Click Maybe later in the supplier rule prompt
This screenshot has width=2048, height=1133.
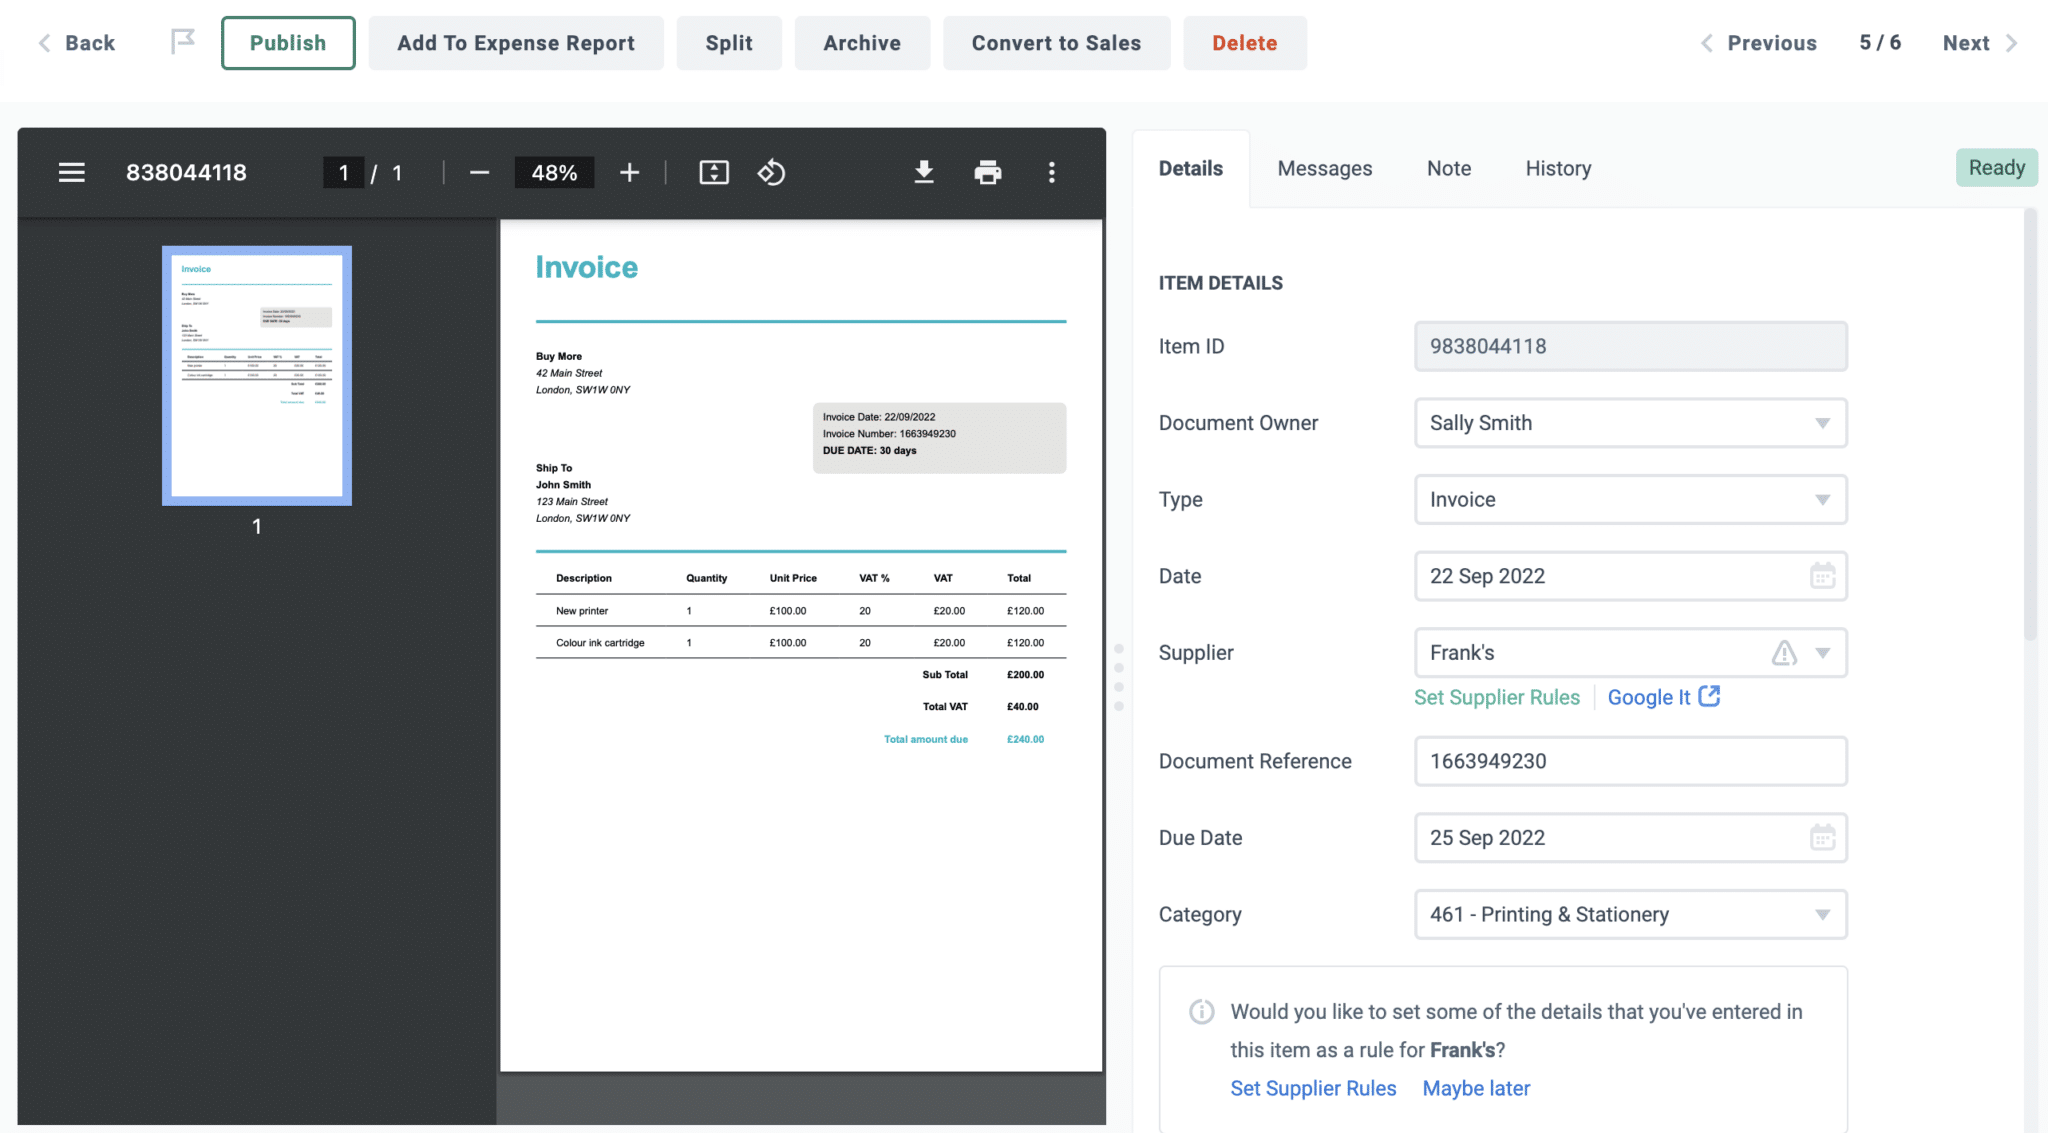1476,1088
